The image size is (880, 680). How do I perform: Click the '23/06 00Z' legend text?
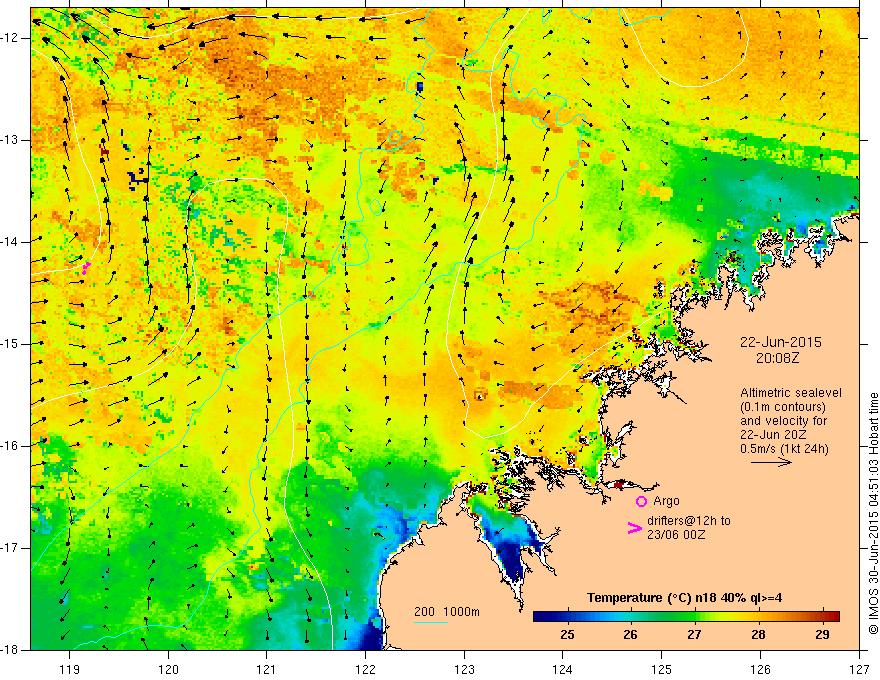pos(676,535)
